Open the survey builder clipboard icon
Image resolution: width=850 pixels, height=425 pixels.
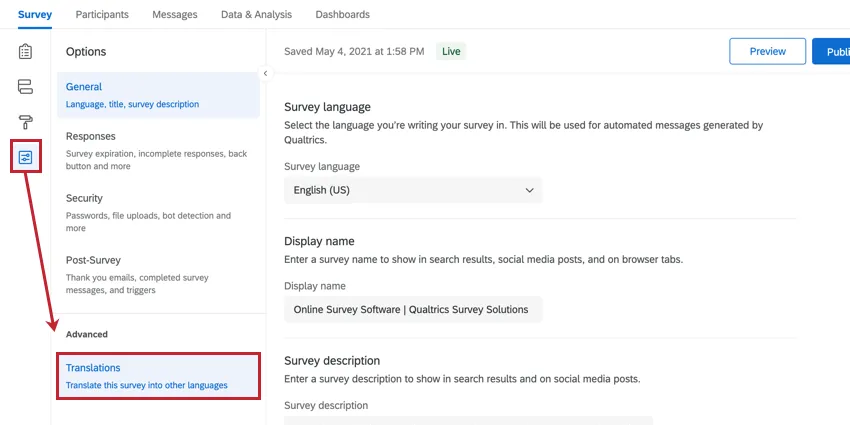[25, 52]
